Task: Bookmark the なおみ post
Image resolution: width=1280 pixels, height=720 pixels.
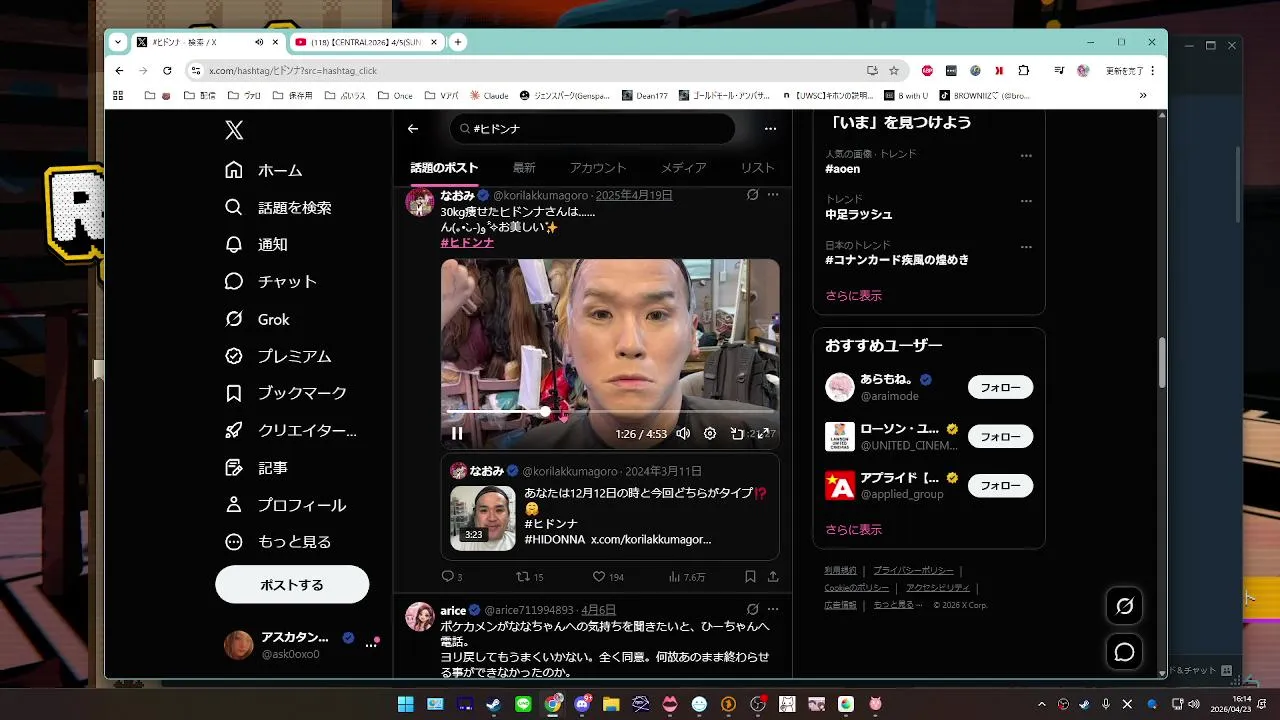Action: [x=750, y=577]
